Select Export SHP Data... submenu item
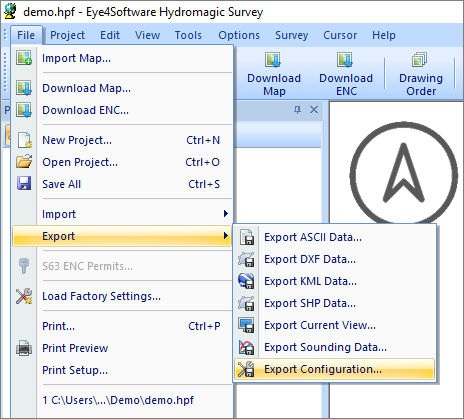This screenshot has height=419, width=464. click(x=335, y=303)
